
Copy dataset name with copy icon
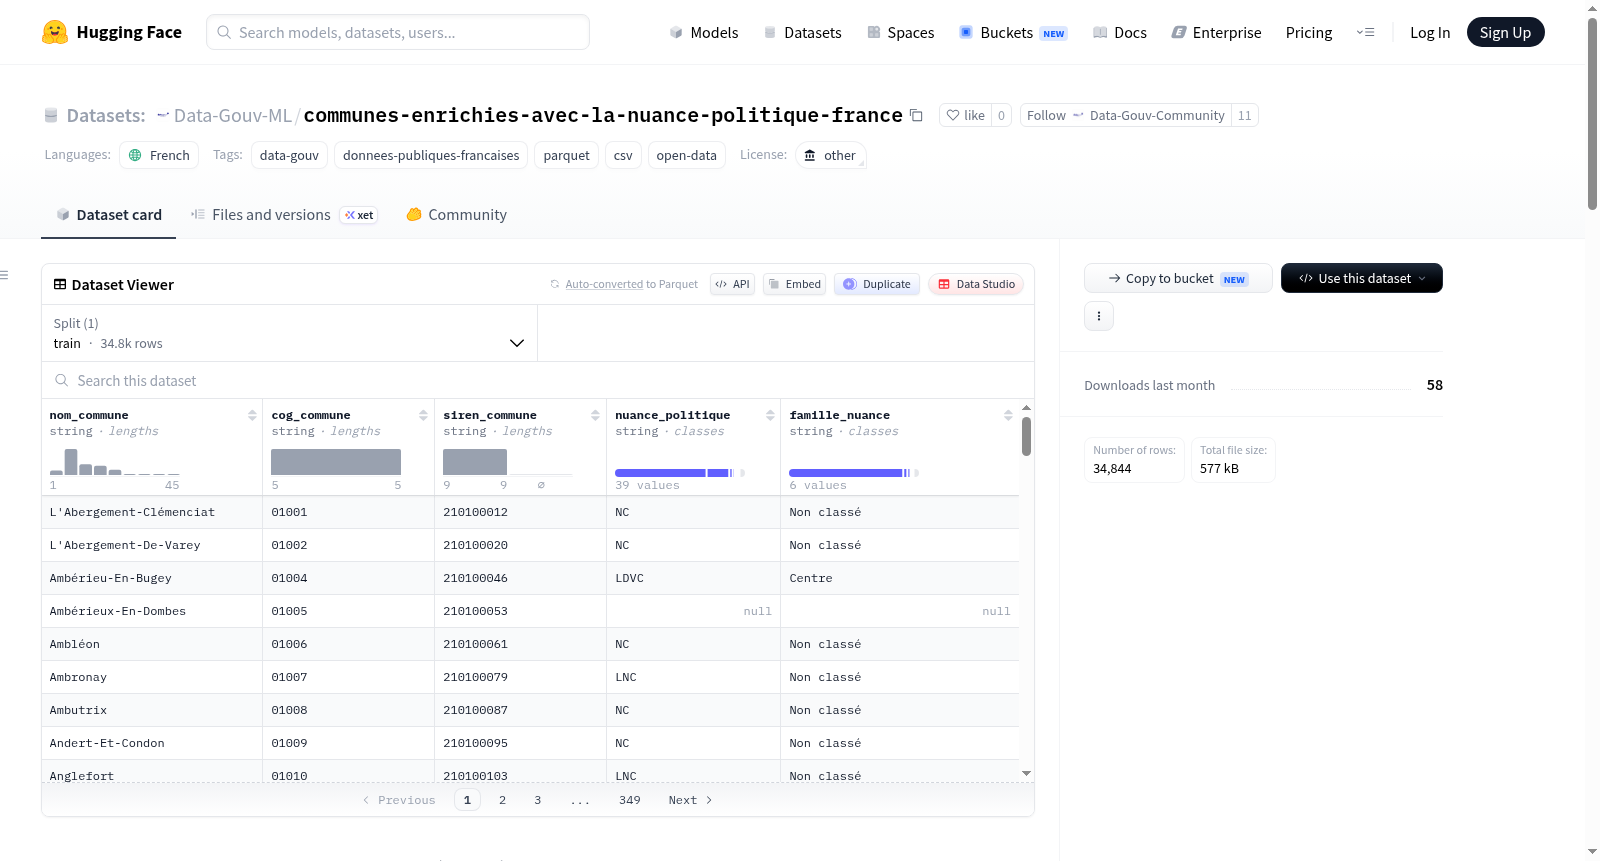point(916,115)
